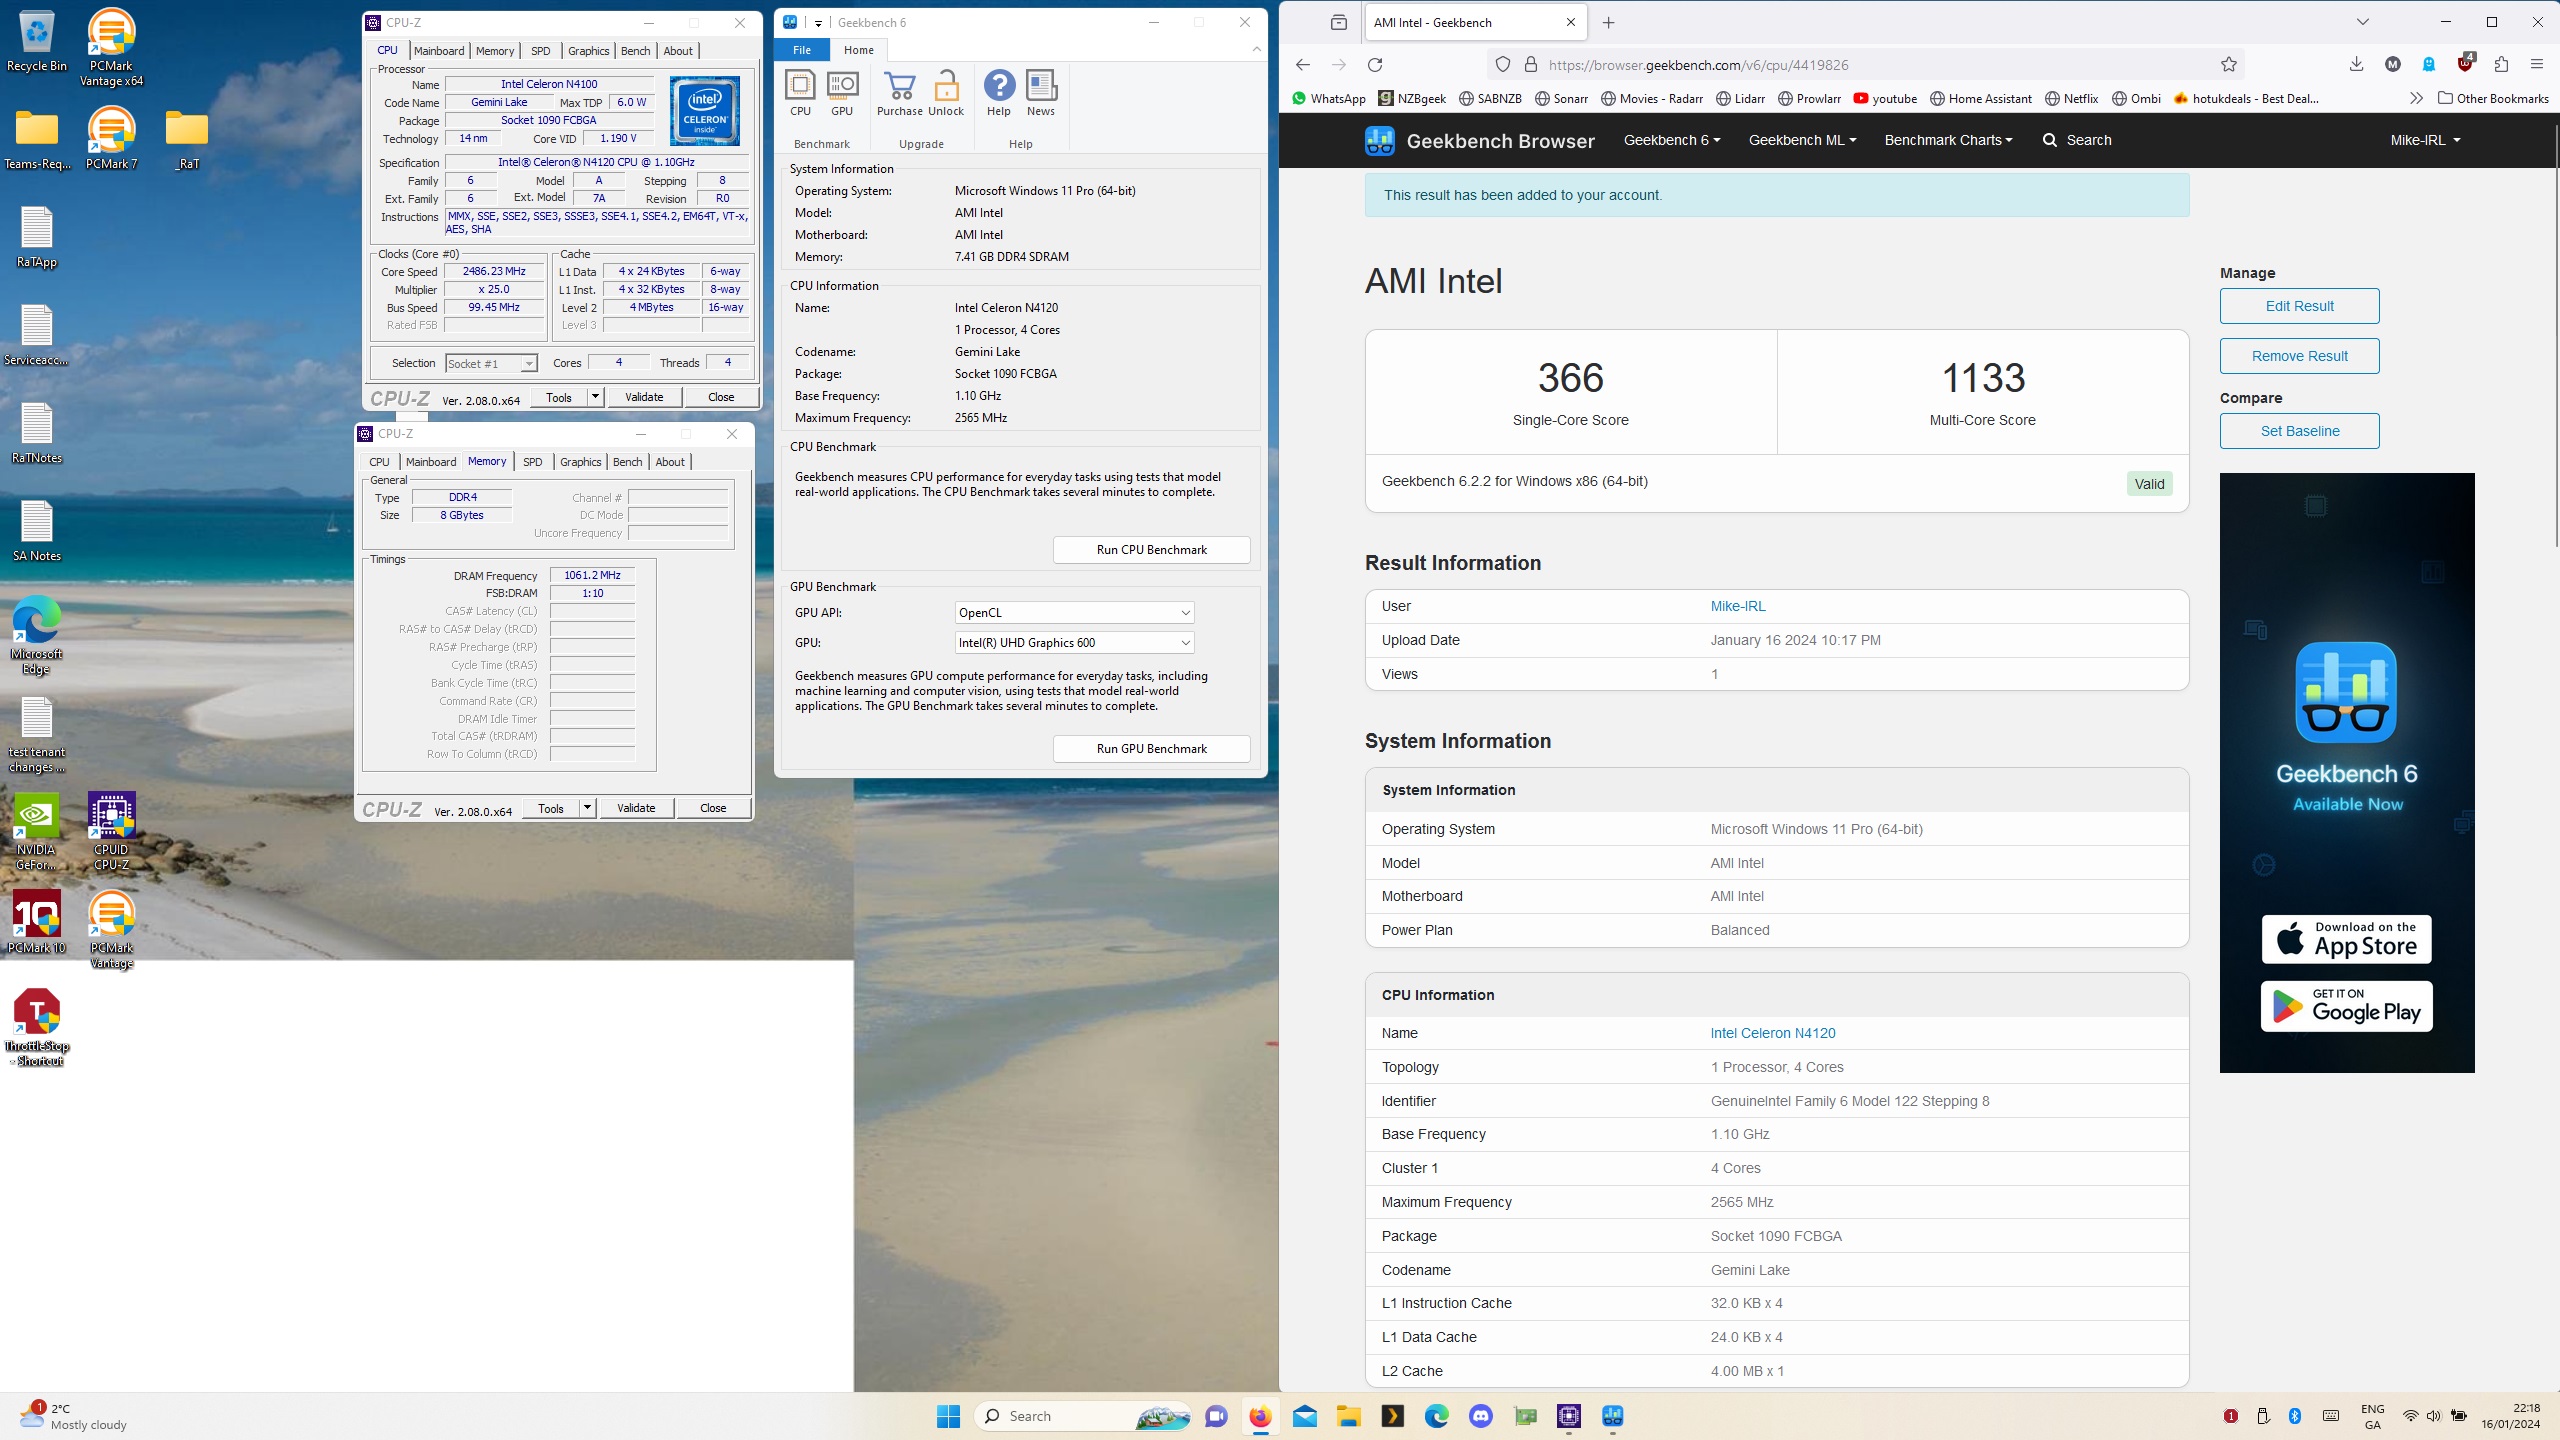Open Purchase cart icon in Geekbench
The width and height of the screenshot is (2560, 1440).
[x=899, y=93]
